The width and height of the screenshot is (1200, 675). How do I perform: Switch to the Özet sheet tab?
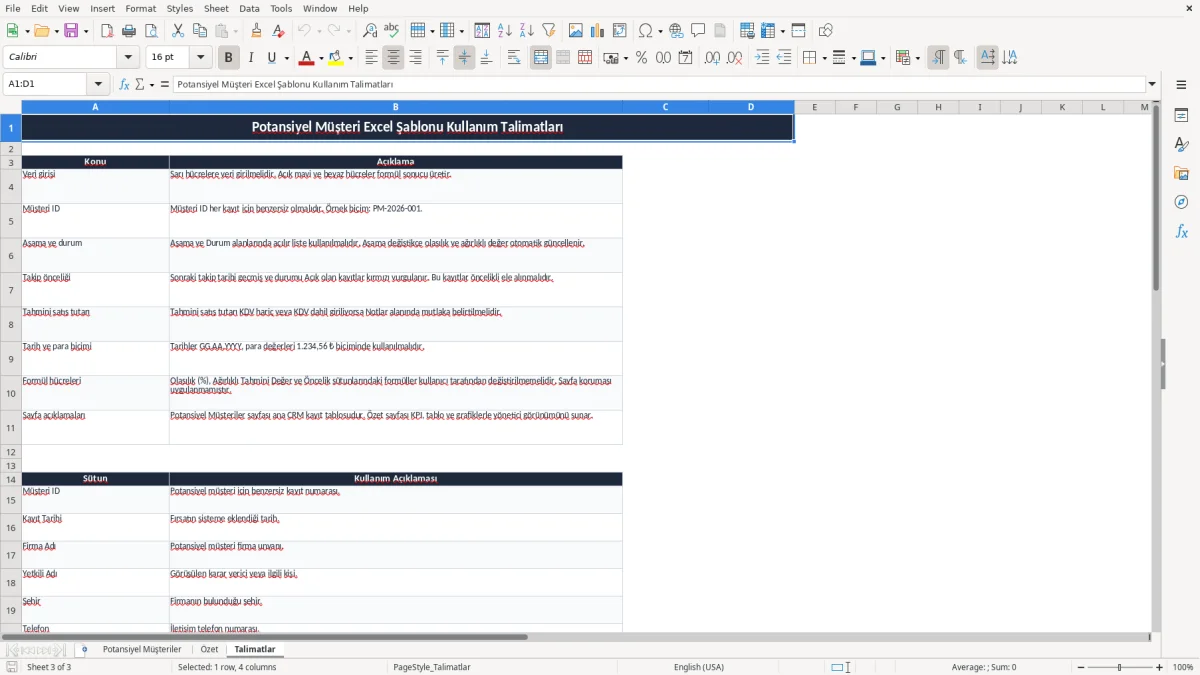[209, 649]
